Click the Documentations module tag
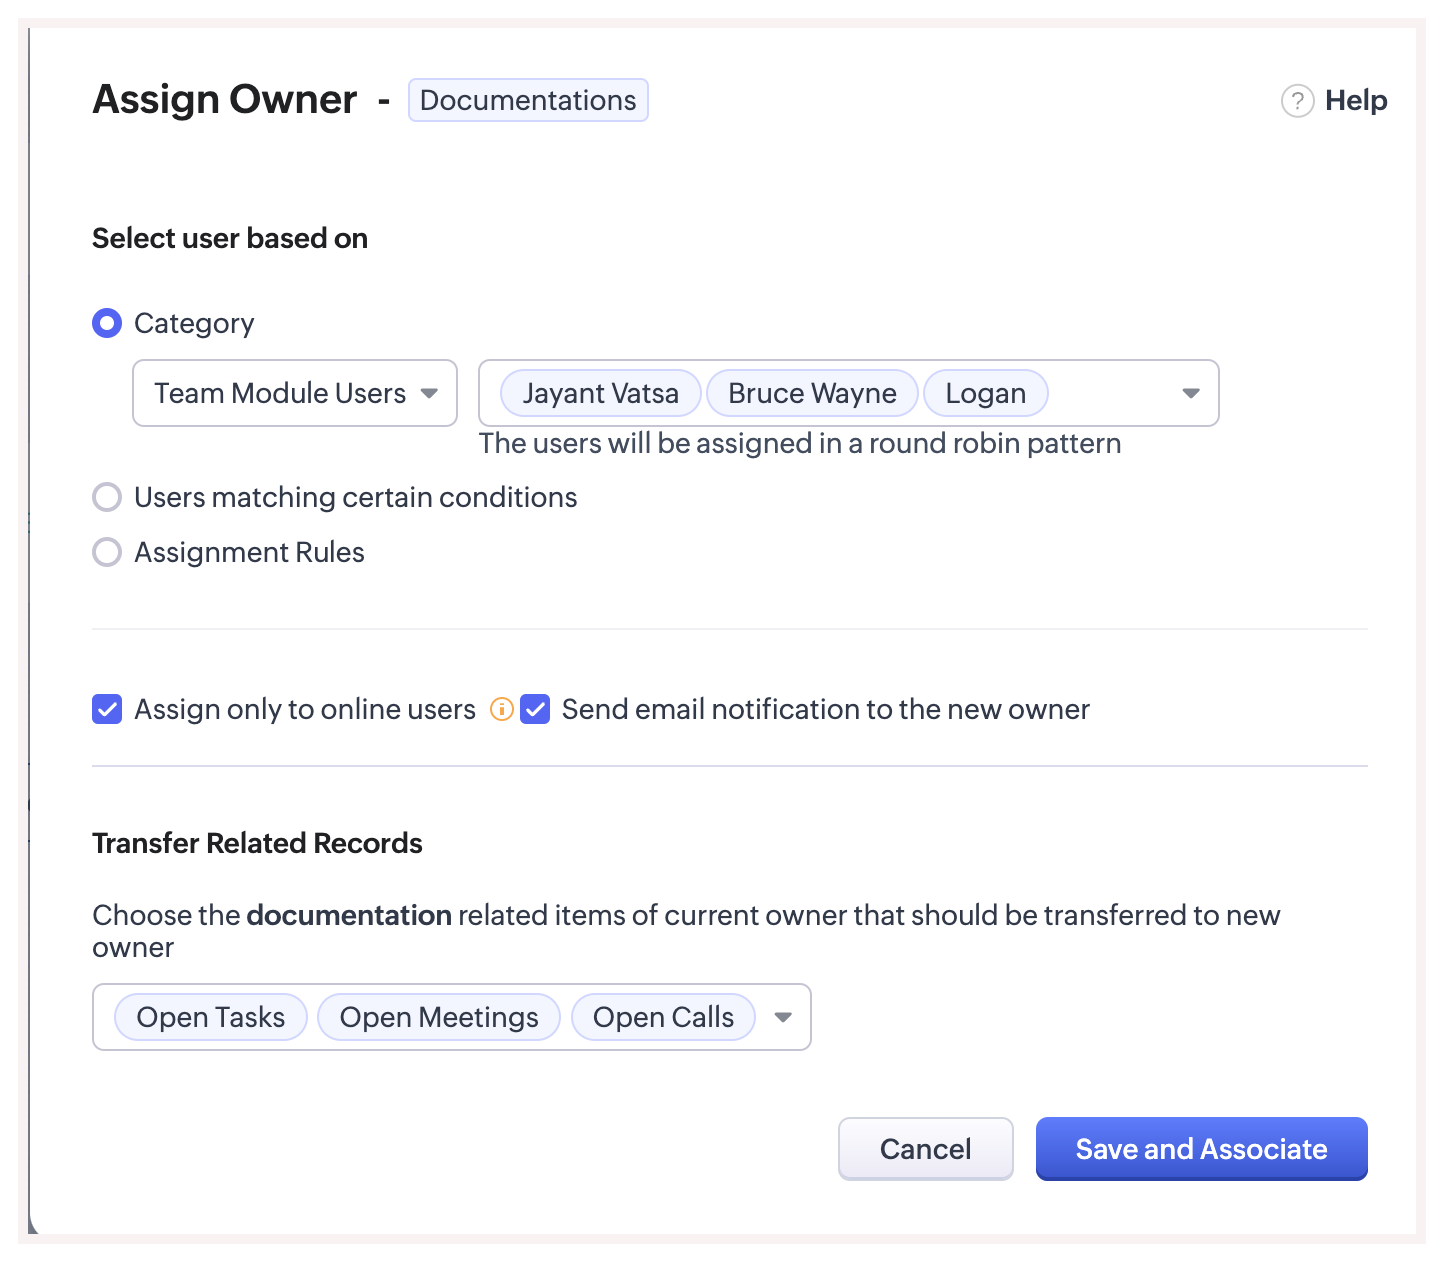Viewport: 1444px width, 1262px height. [x=528, y=101]
